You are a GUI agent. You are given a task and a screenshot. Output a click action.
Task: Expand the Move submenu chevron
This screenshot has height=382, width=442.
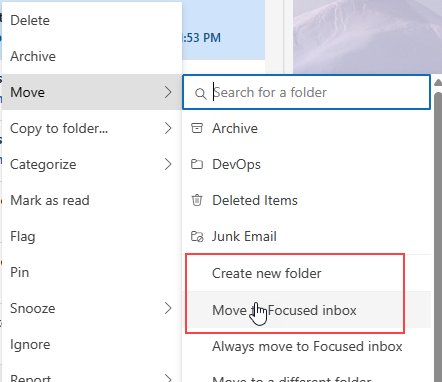point(168,92)
